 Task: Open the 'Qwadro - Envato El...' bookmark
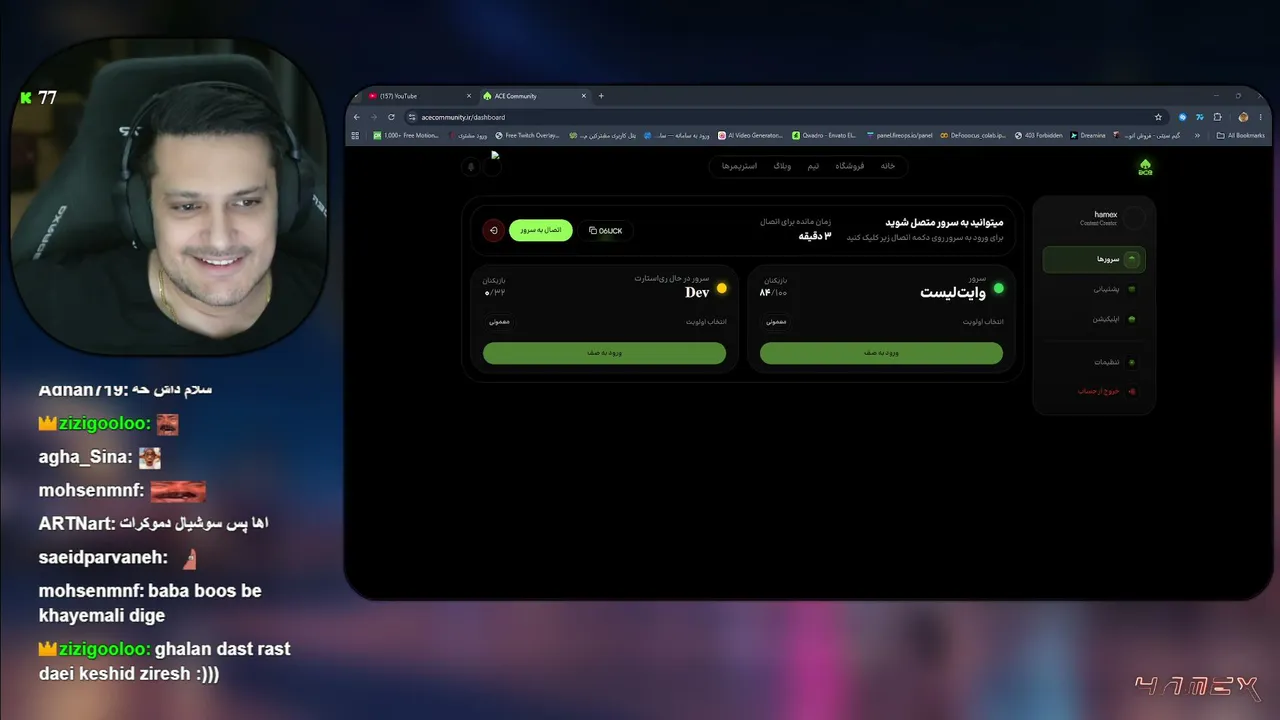824,136
